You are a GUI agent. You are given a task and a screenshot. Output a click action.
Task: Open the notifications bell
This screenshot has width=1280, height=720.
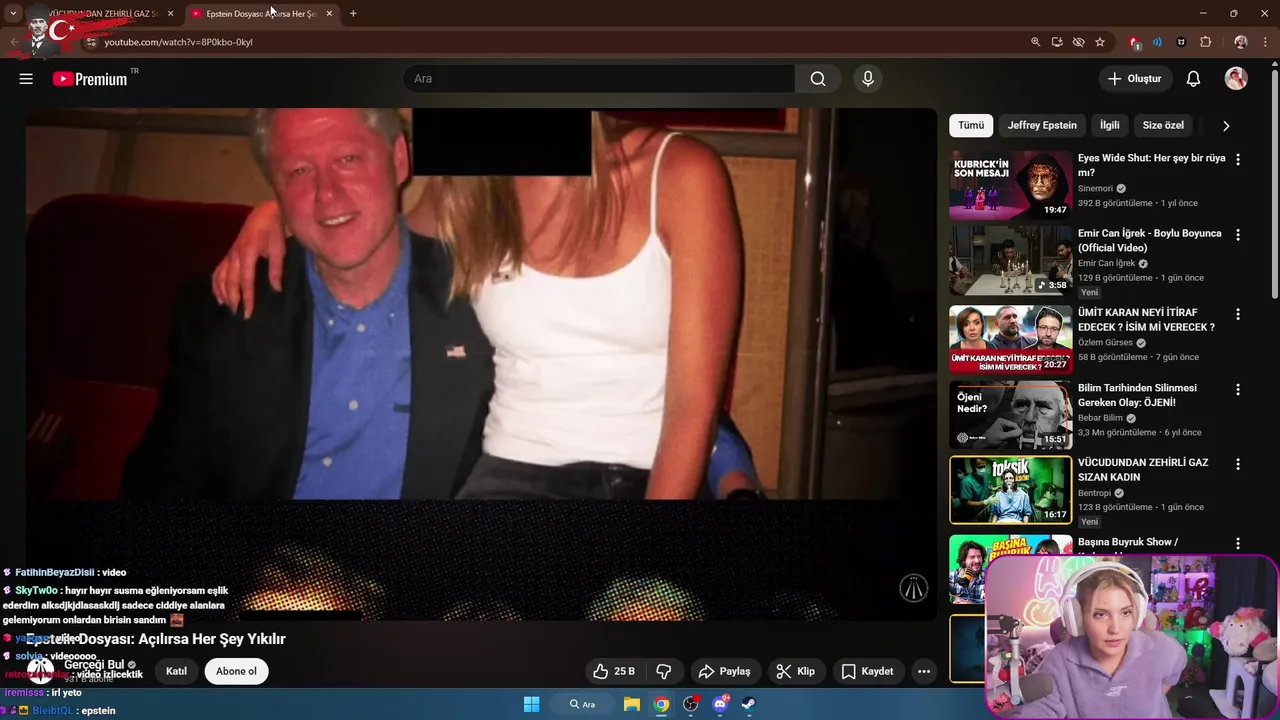(1193, 79)
